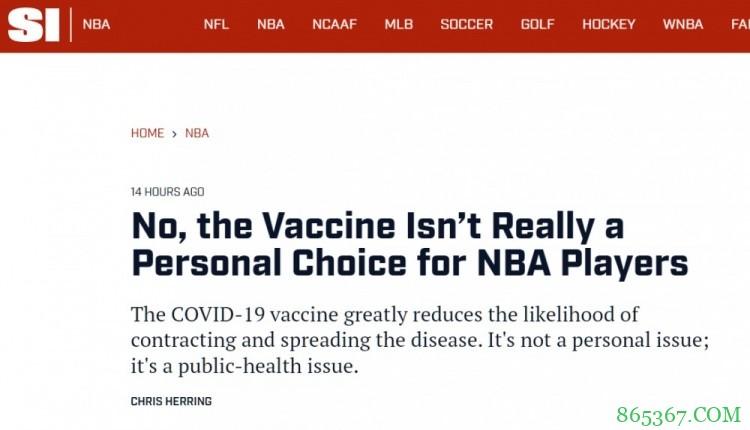View author Chris Herring's profile

tap(171, 401)
